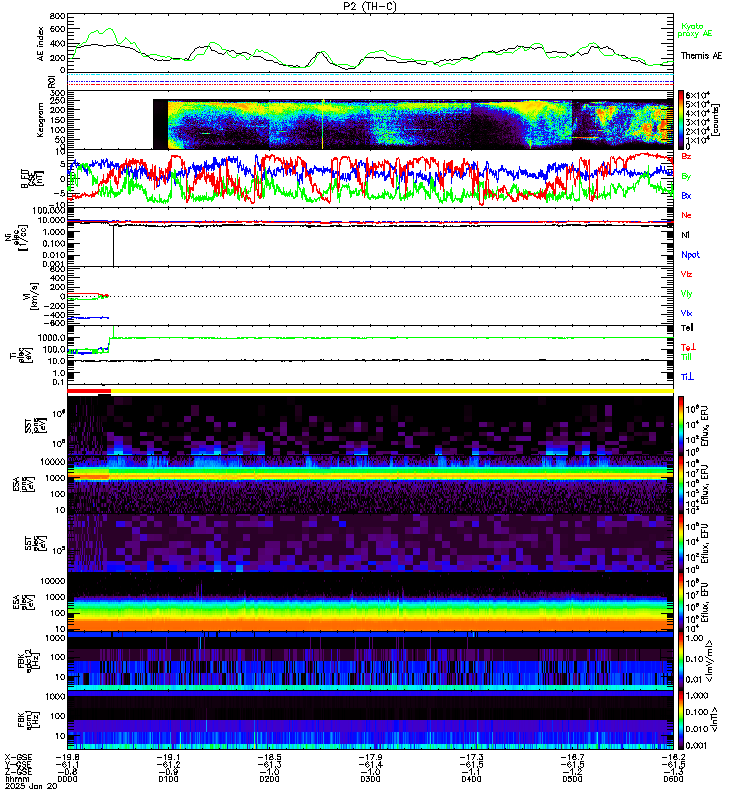This screenshot has width=750, height=800.
Task: Click the X-GSE value "-19.8"
Action: [x=67, y=758]
